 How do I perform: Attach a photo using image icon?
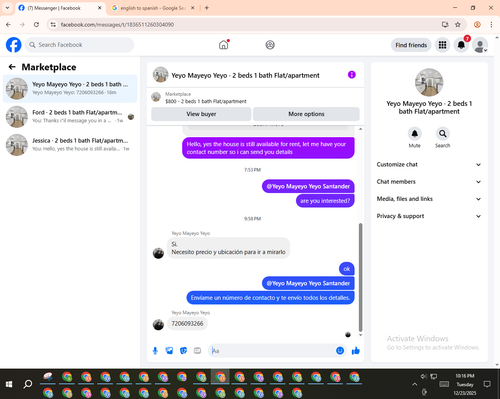pos(169,351)
